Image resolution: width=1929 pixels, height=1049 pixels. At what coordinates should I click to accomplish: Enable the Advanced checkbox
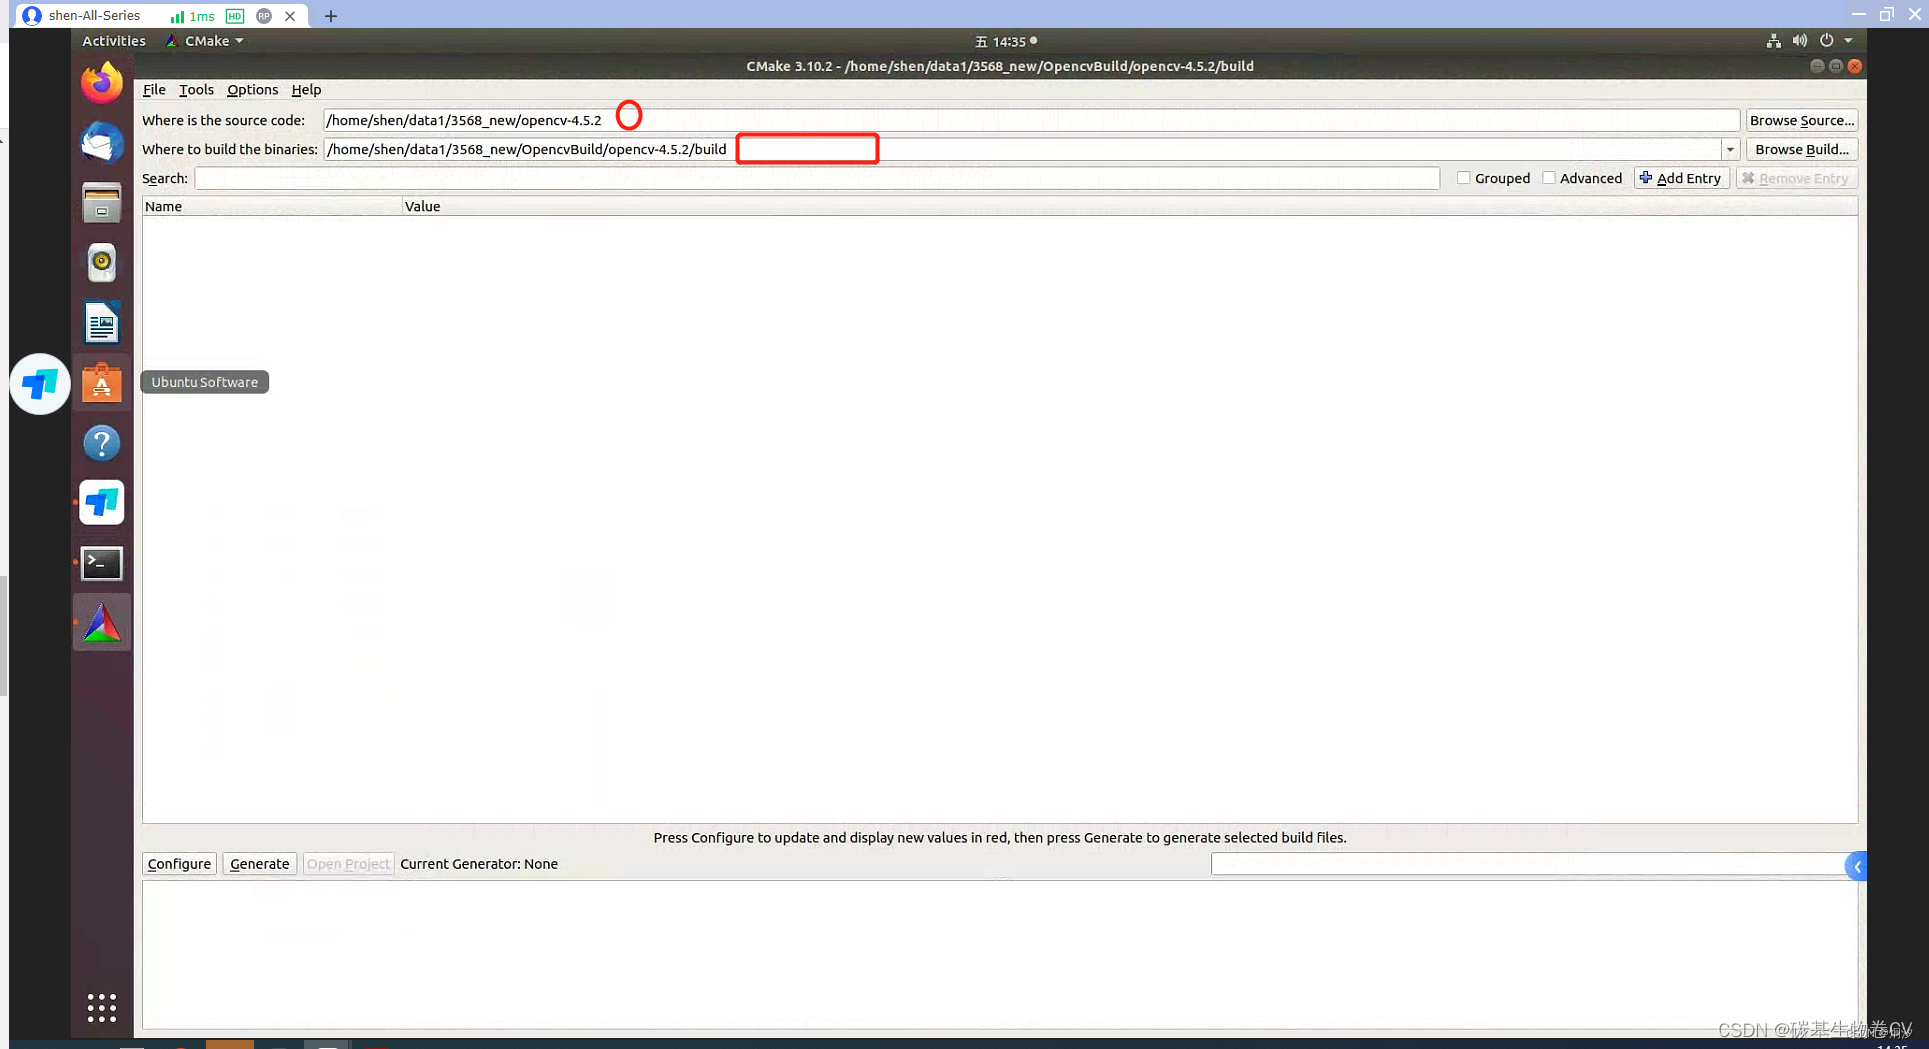pos(1549,177)
